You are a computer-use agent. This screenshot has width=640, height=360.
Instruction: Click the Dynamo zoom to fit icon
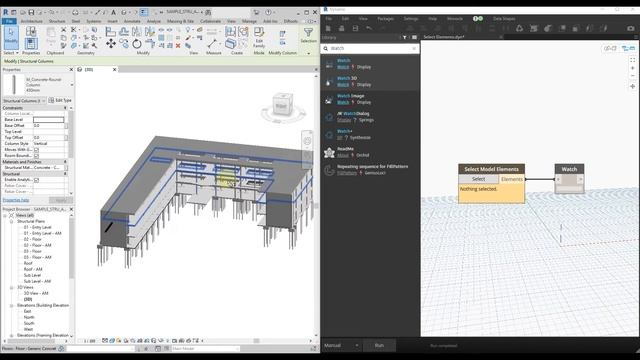pos(633,60)
